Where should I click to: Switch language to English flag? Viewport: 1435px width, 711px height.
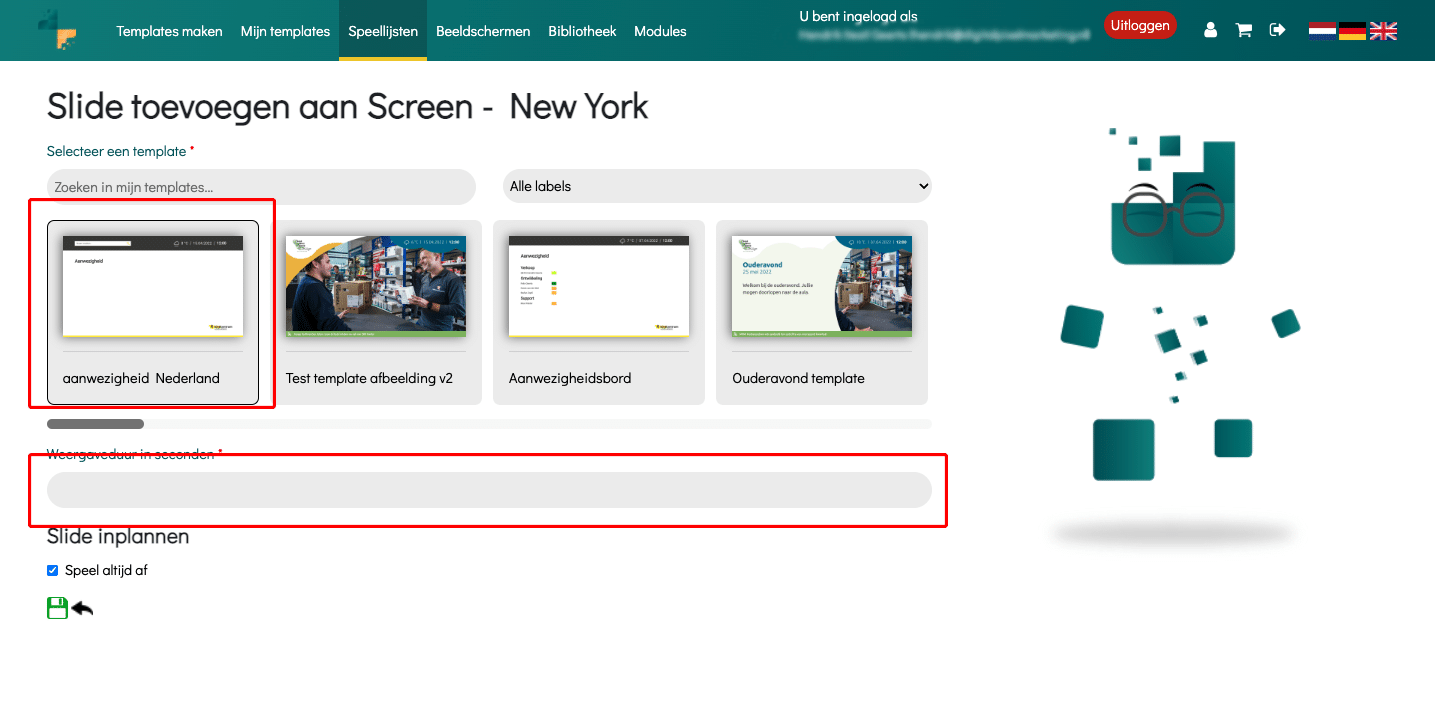[1383, 31]
